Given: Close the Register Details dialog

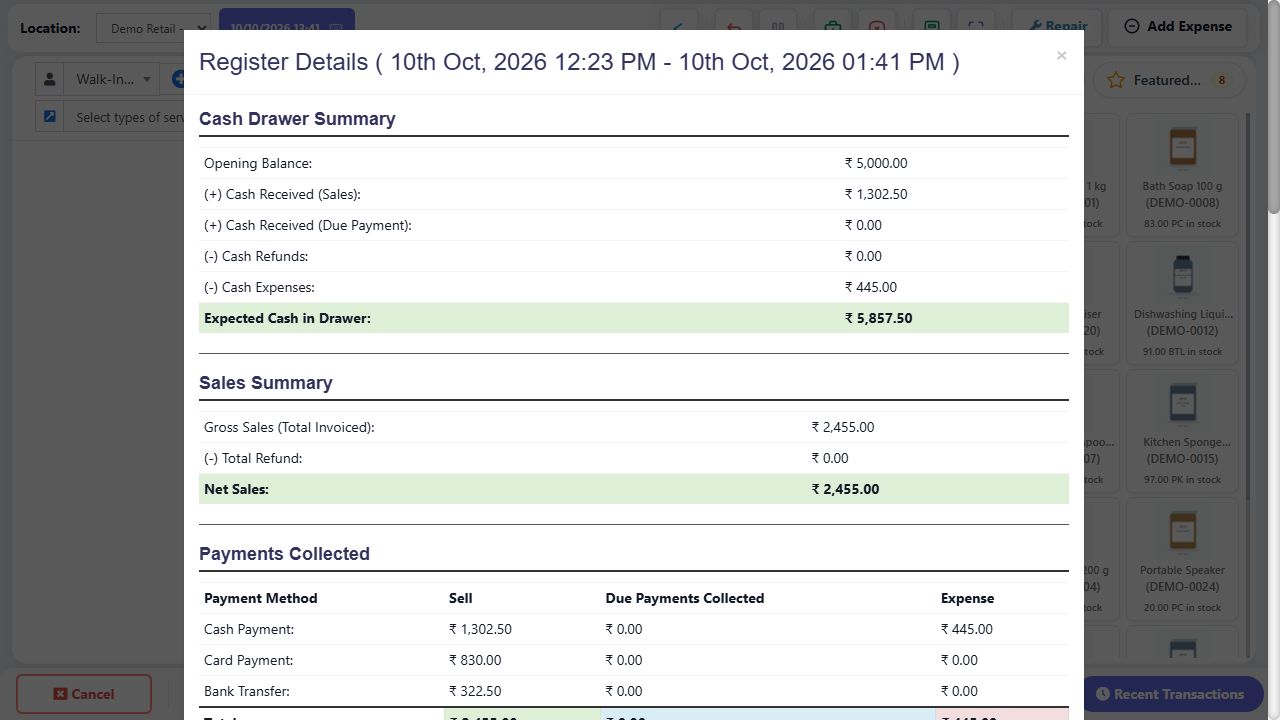Looking at the screenshot, I should pyautogui.click(x=1061, y=55).
